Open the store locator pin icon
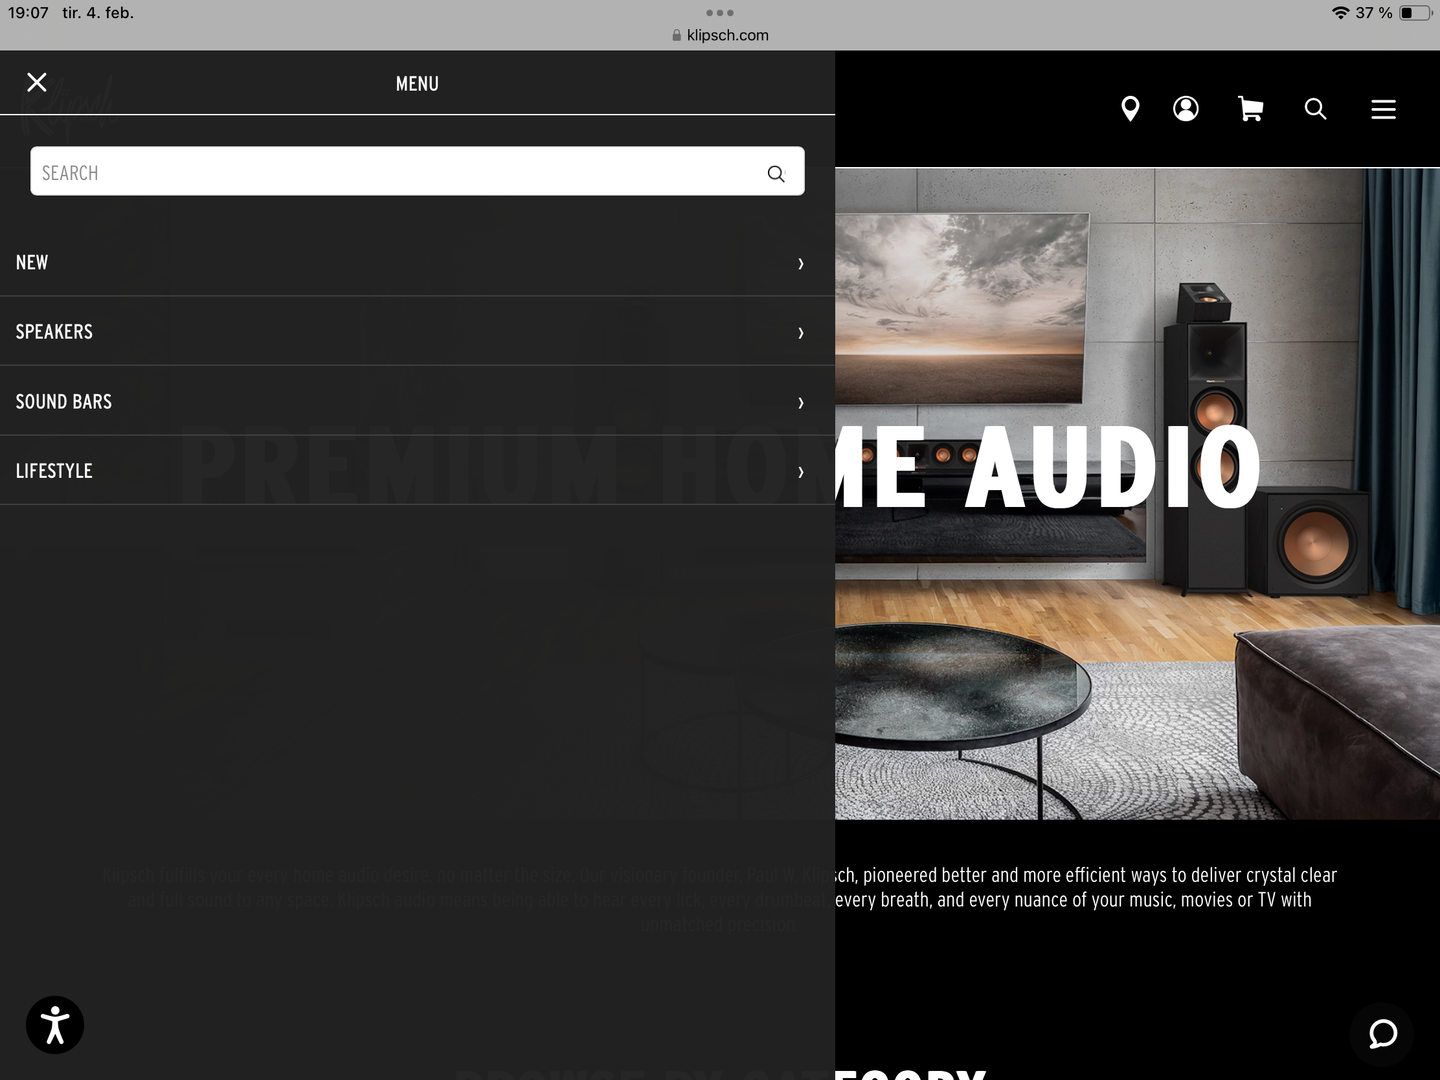 point(1130,109)
